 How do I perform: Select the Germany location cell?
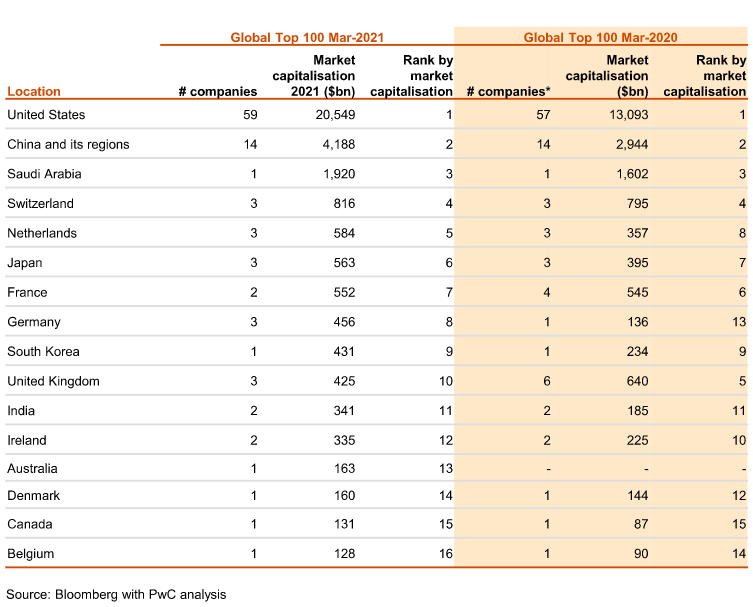click(34, 322)
